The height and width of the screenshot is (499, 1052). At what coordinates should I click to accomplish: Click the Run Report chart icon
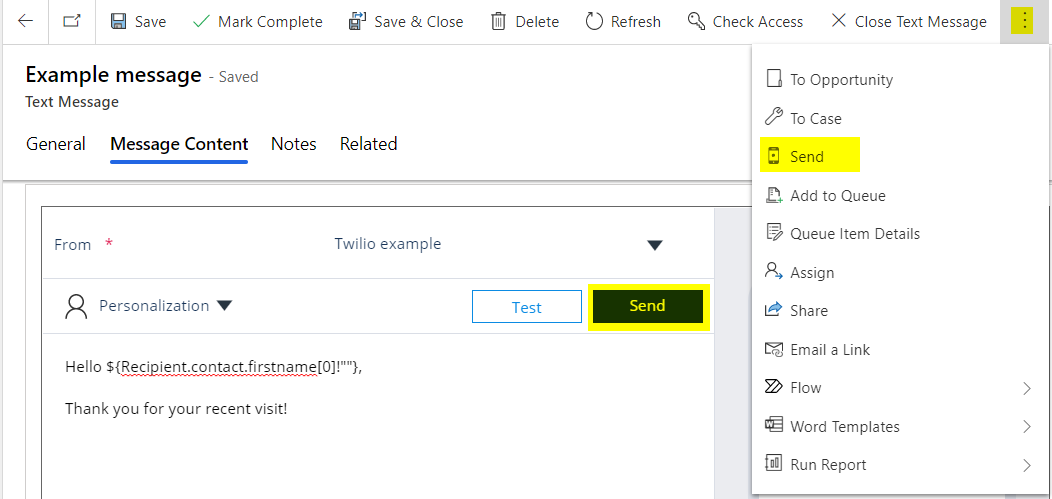pos(774,463)
